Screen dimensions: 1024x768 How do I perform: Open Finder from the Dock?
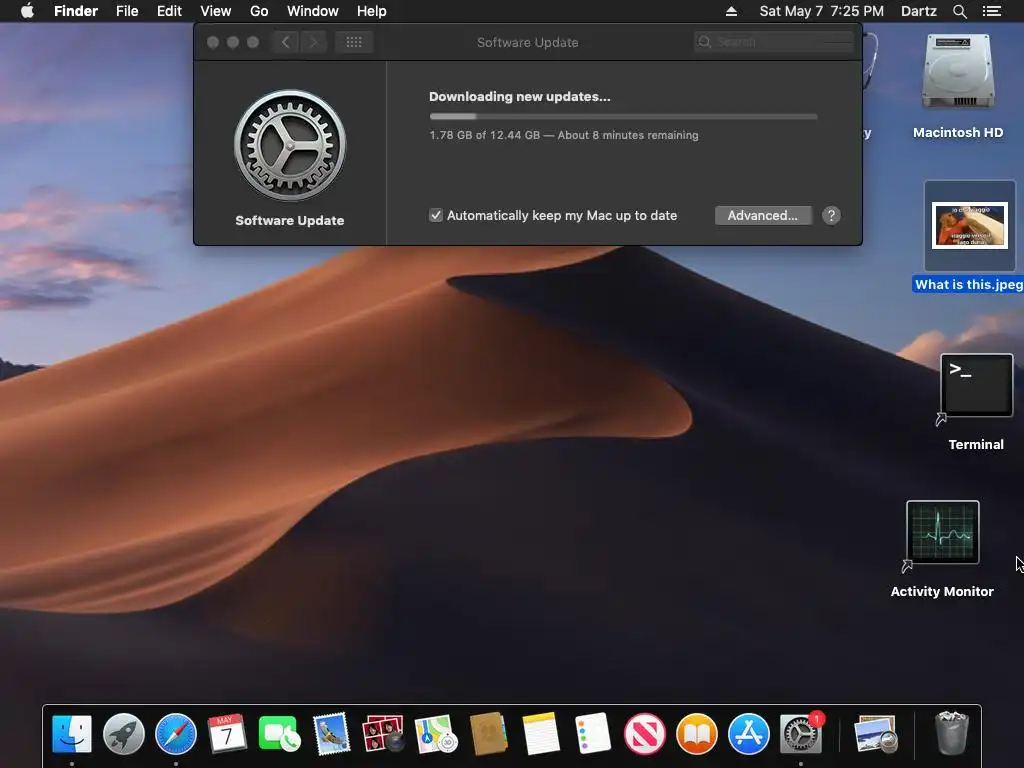point(71,734)
